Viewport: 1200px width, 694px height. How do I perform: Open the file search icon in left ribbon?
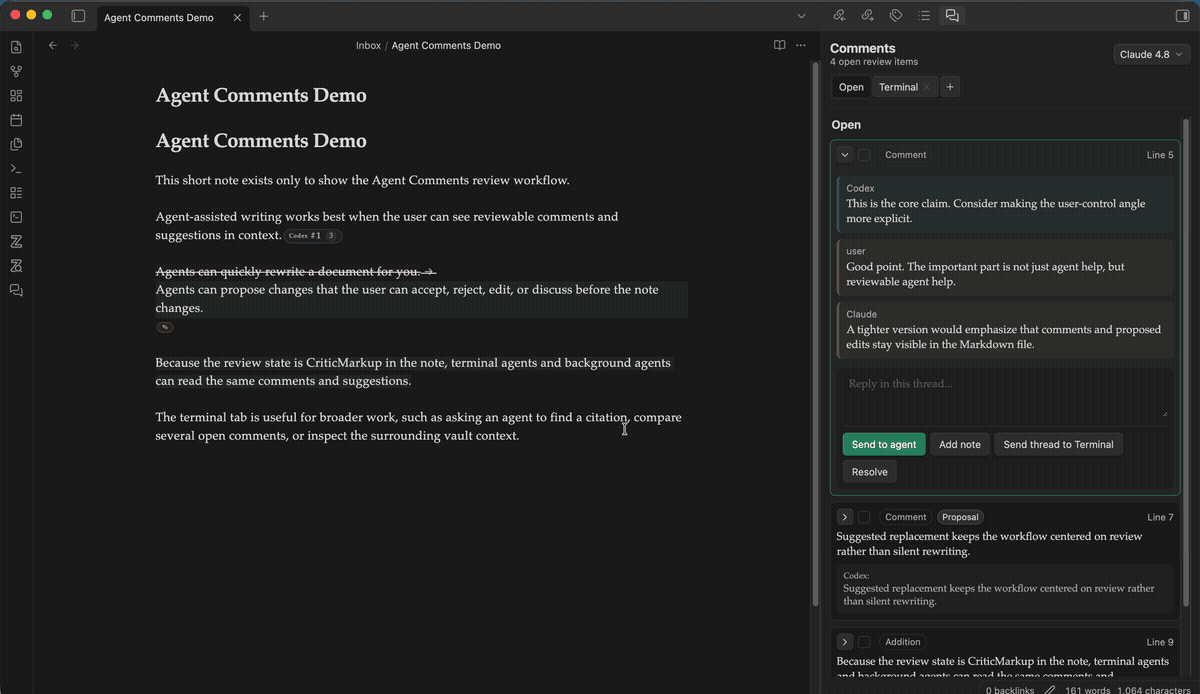pyautogui.click(x=16, y=47)
